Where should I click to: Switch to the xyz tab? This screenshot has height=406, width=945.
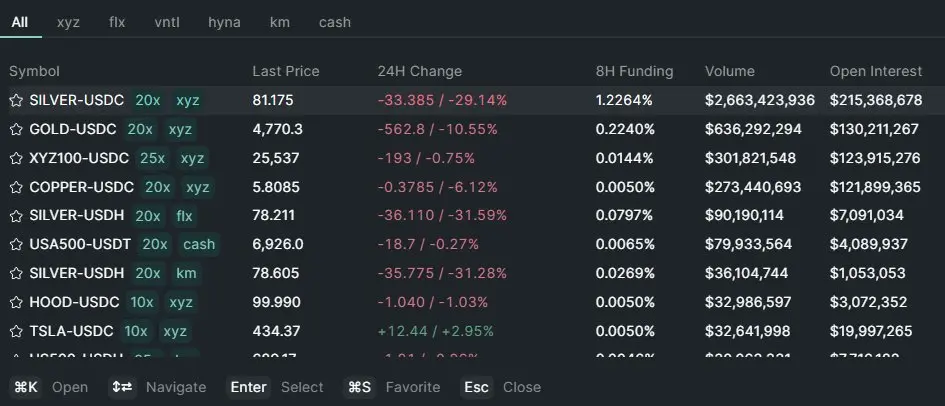(69, 21)
